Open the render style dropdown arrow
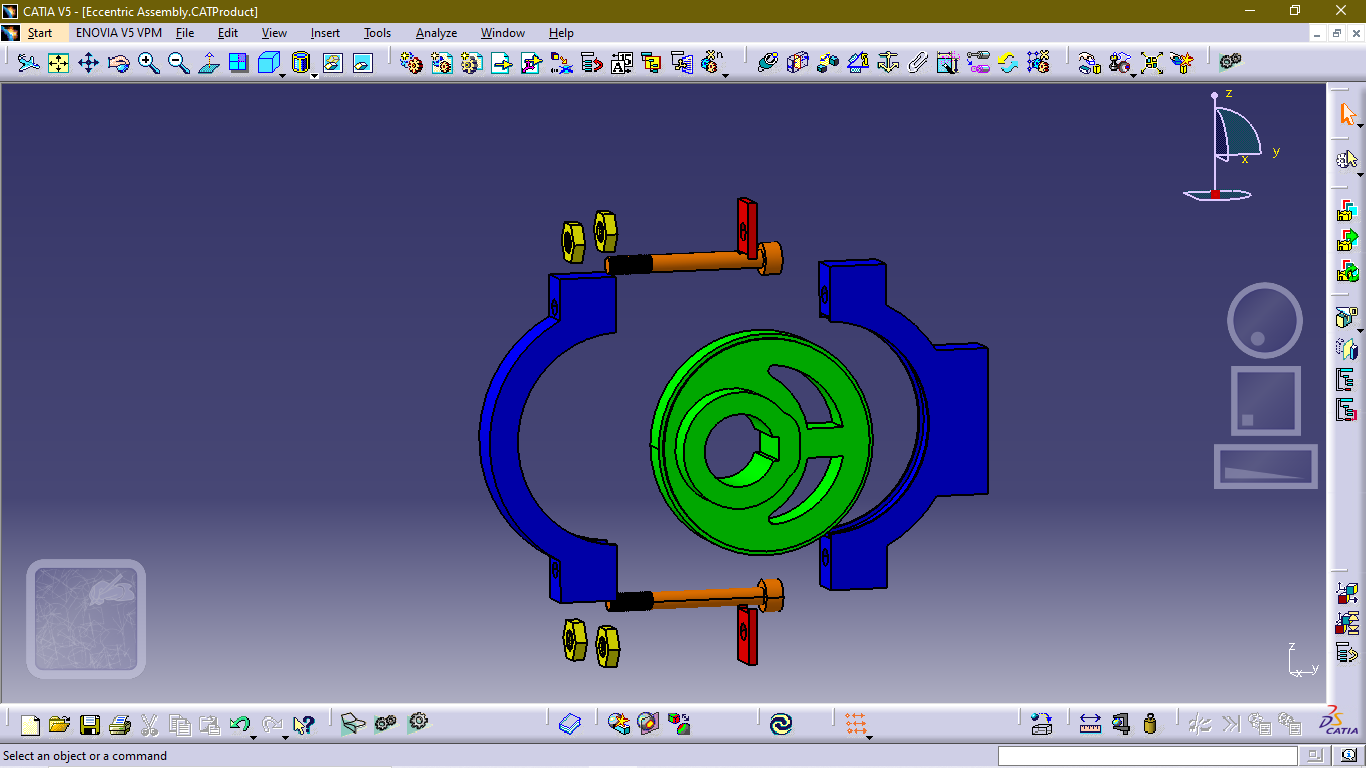1366x768 pixels. click(313, 74)
